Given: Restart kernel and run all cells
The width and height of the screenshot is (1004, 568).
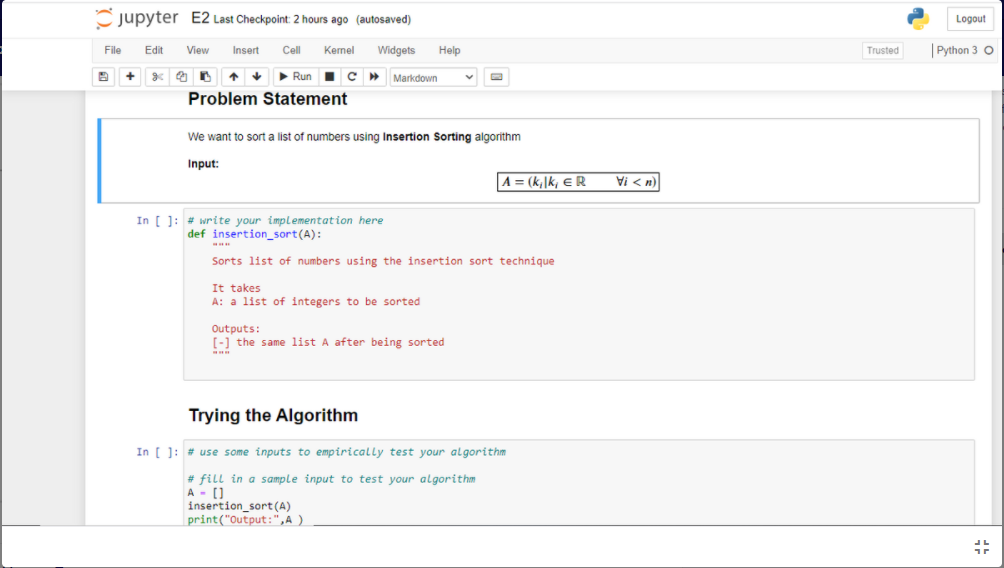Looking at the screenshot, I should pos(375,77).
